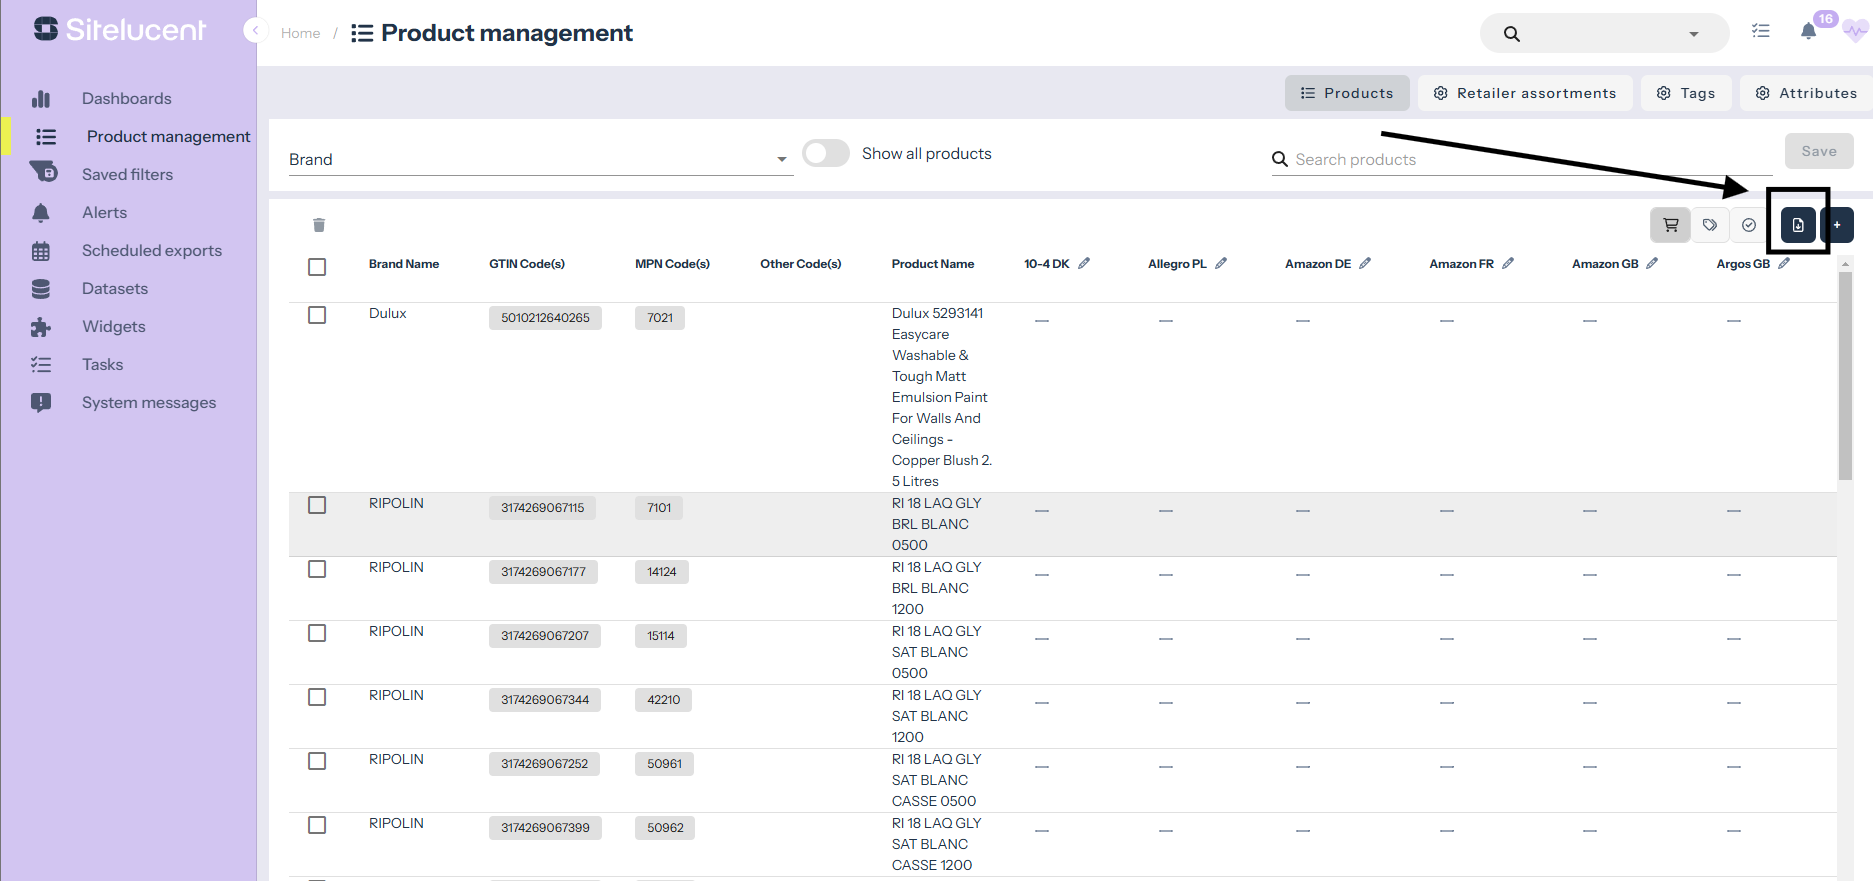Tick the select-all header checkbox
The image size is (1873, 881).
317,267
